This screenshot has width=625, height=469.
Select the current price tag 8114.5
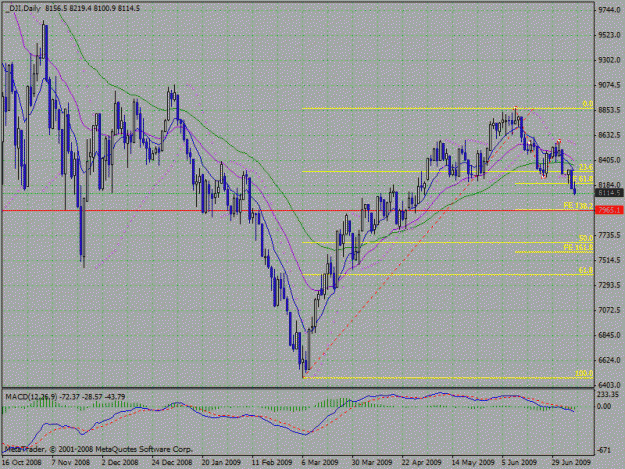609,193
